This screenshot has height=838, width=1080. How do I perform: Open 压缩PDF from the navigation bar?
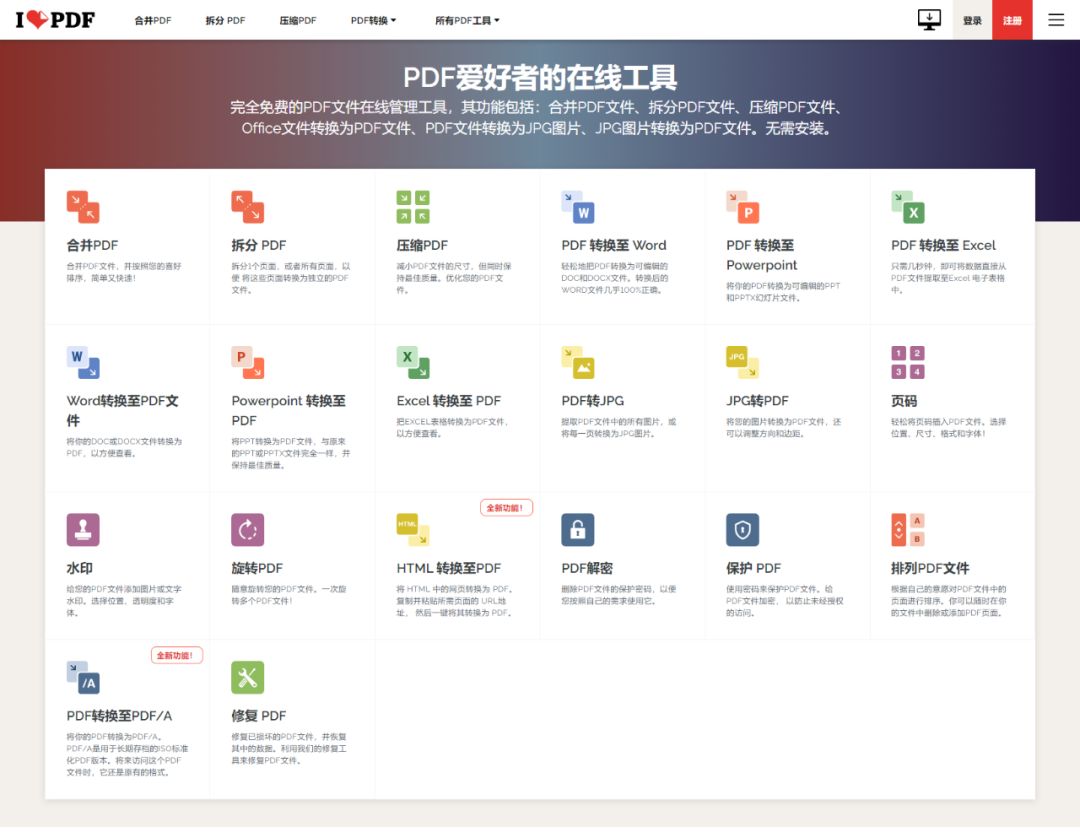pyautogui.click(x=298, y=20)
